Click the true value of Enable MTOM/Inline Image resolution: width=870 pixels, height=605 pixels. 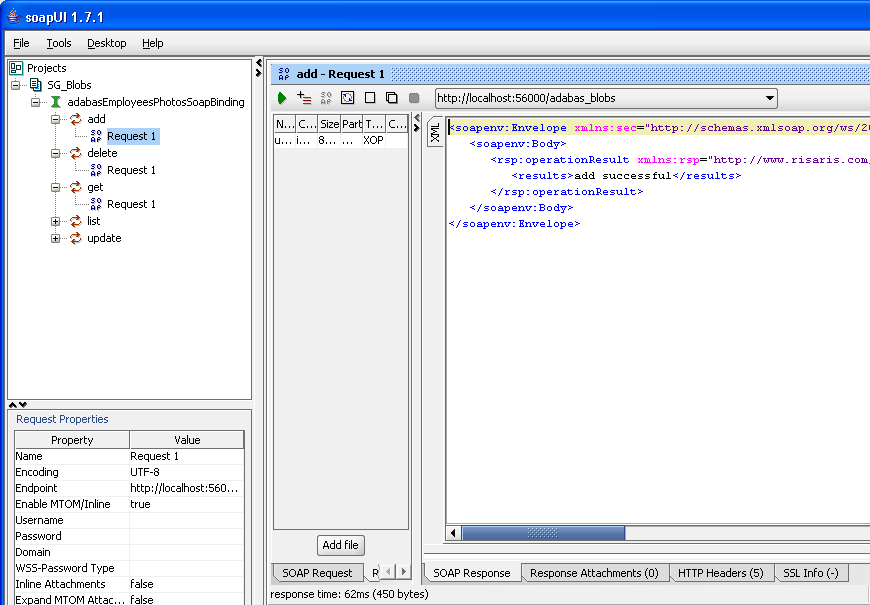pyautogui.click(x=186, y=504)
